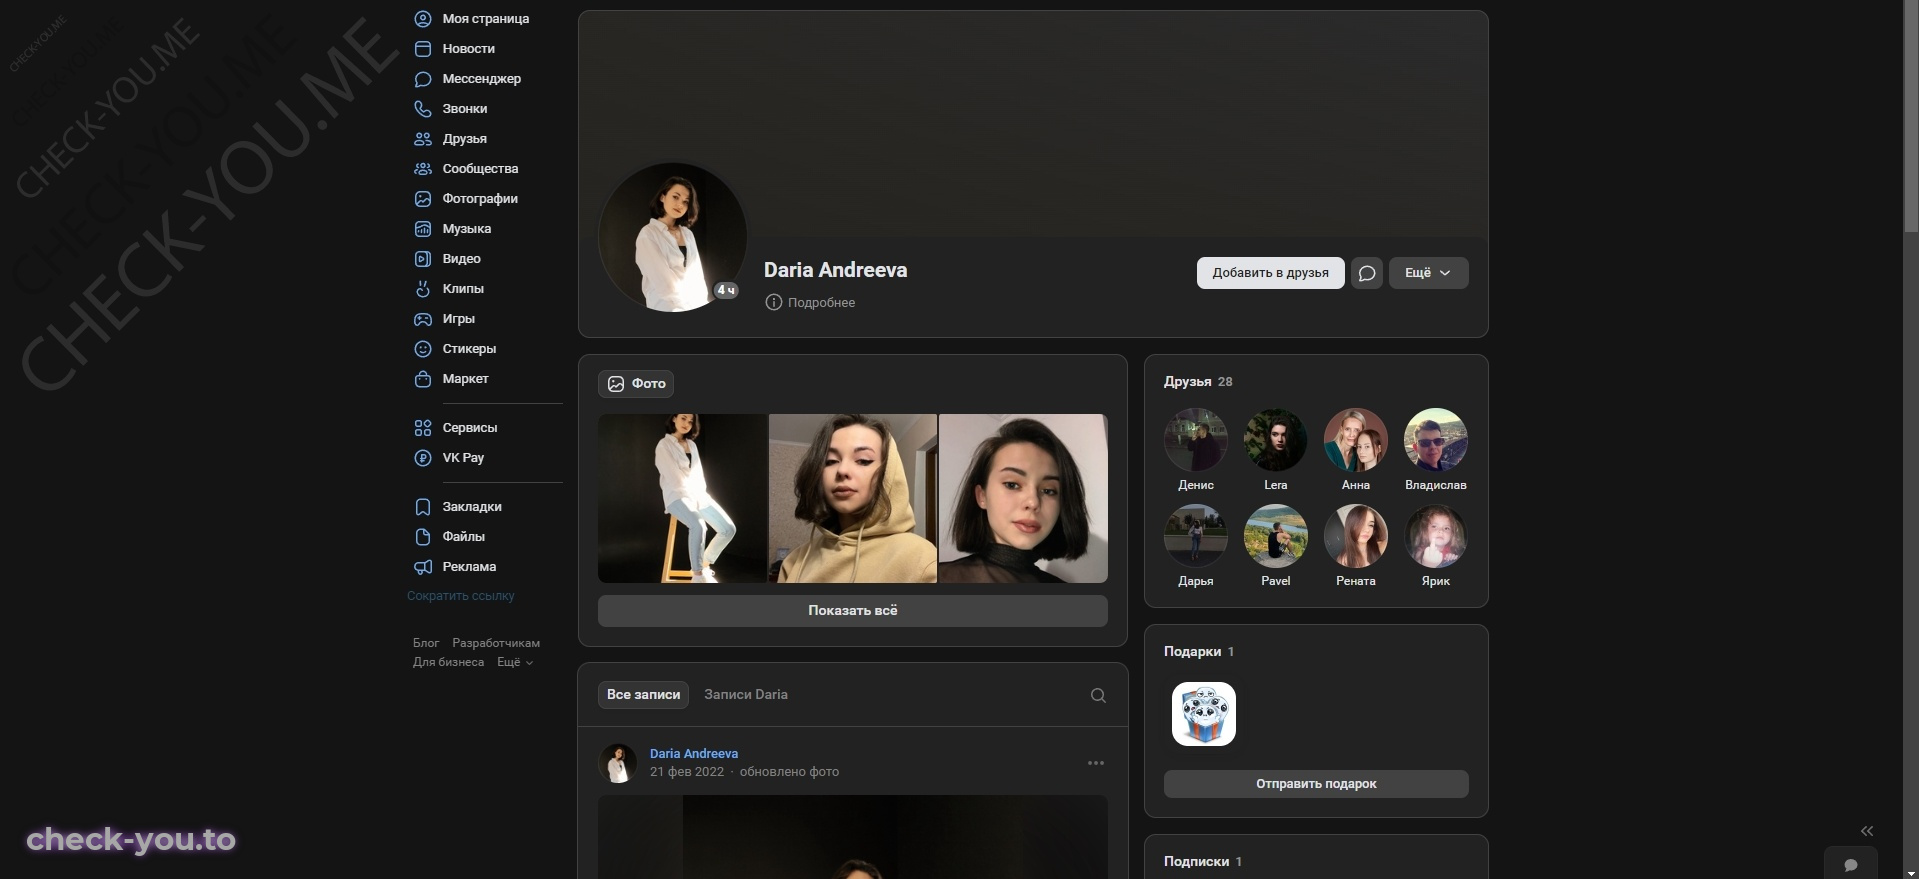The image size is (1919, 879).
Task: Open the Моя страница profile icon
Action: [423, 19]
